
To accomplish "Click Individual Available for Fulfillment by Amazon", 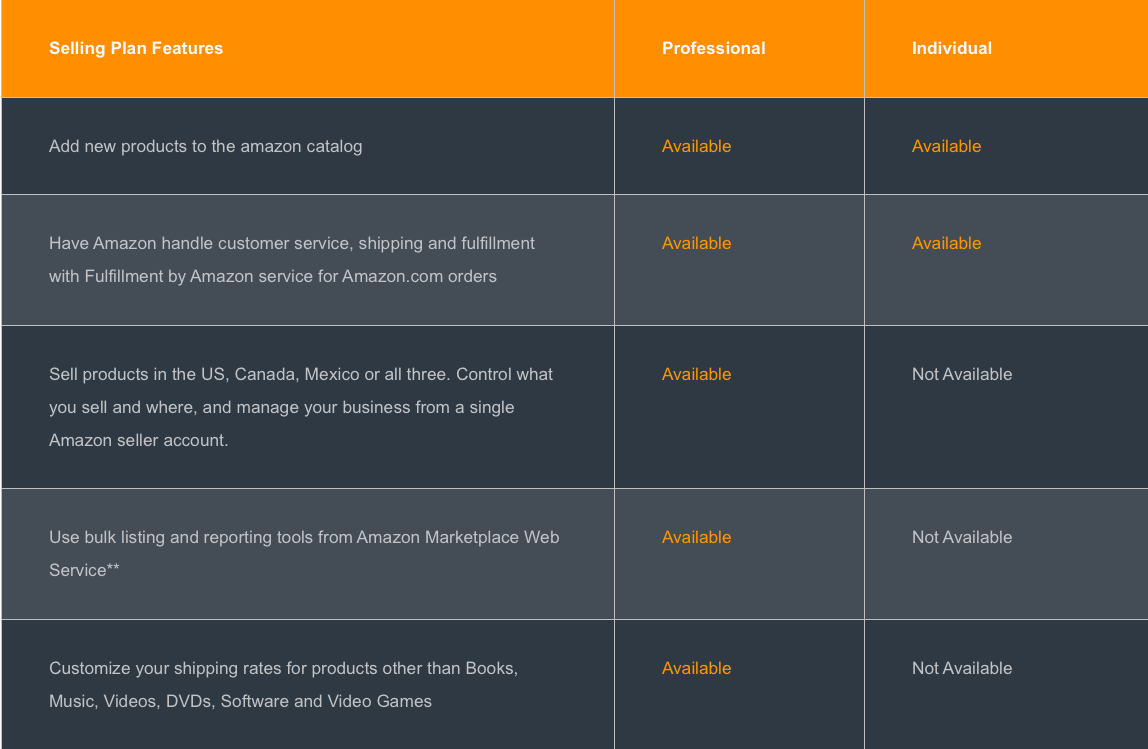I will (x=946, y=243).
